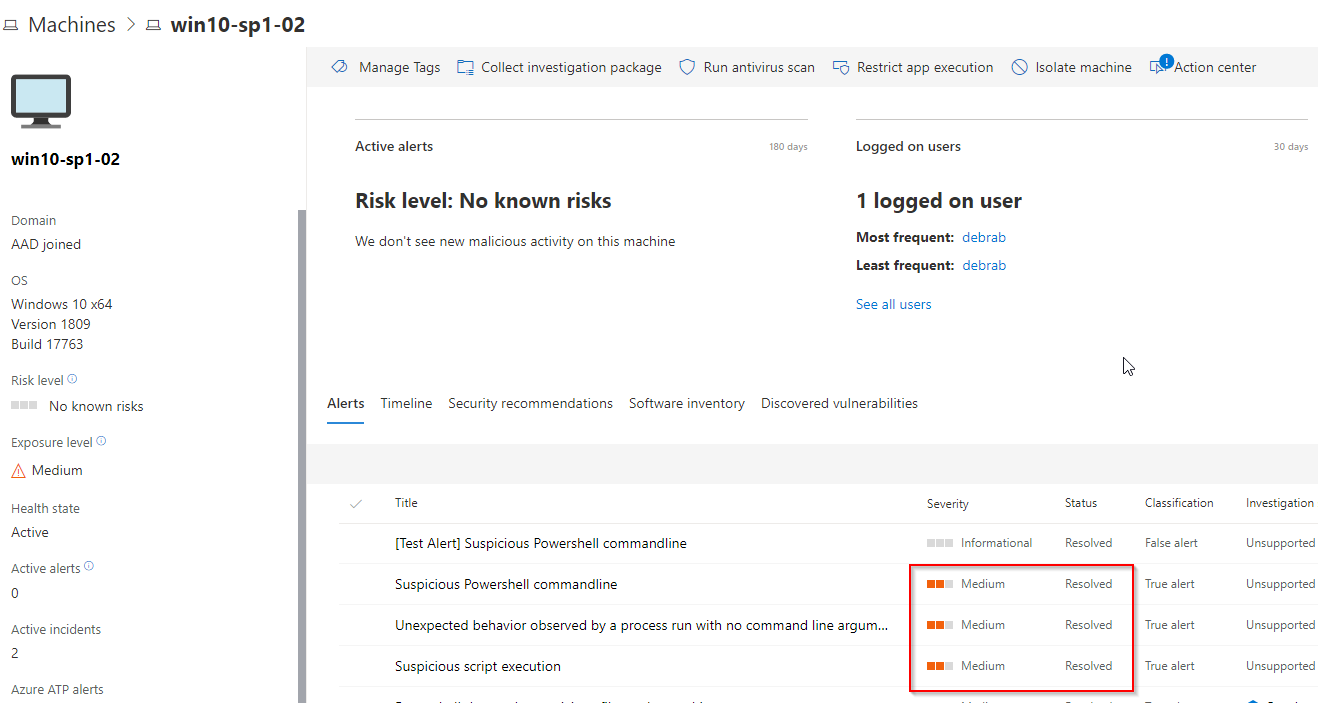Go to Discovered vulnerabilities tab

coord(839,403)
